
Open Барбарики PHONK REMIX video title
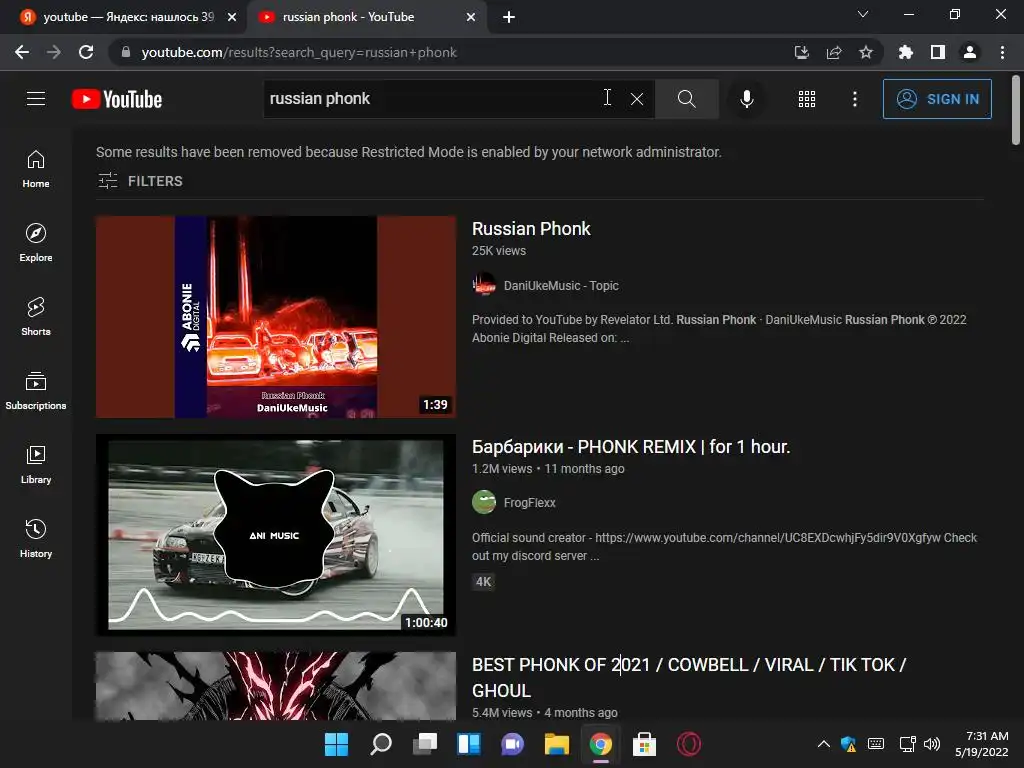pos(631,447)
